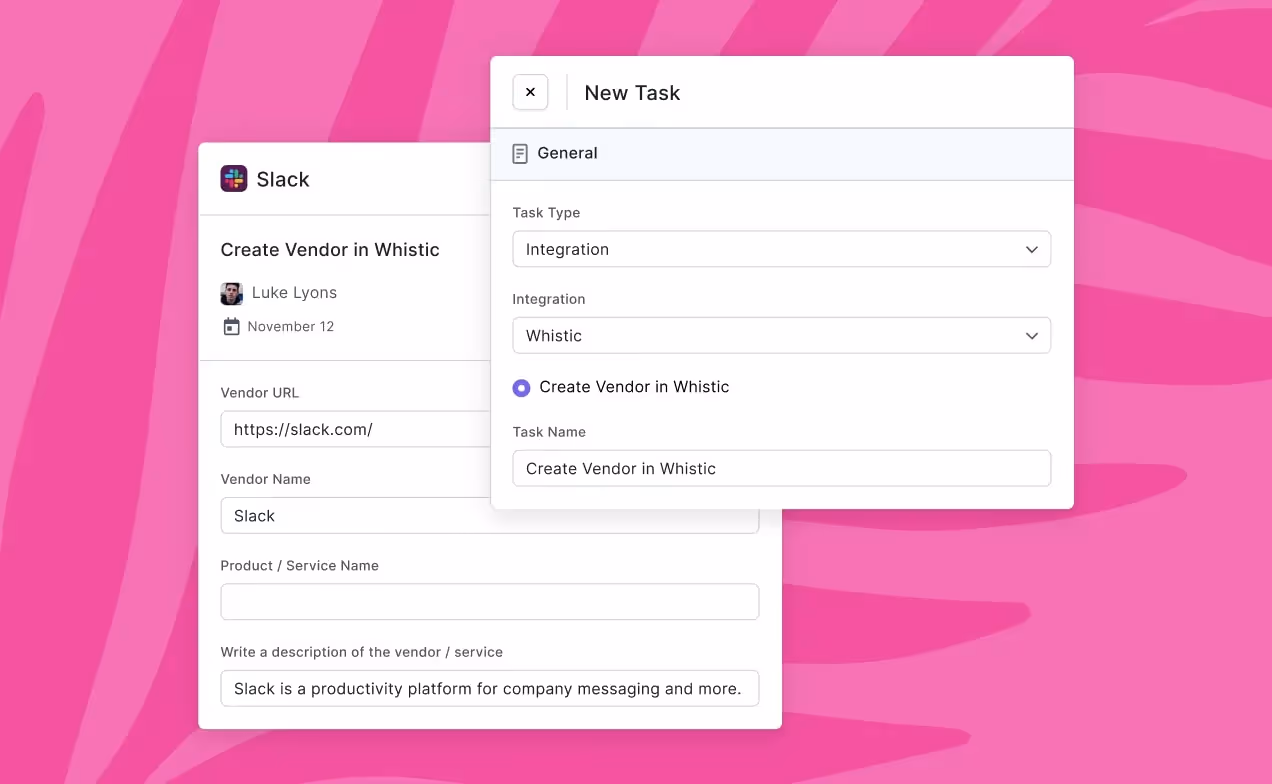The image size is (1272, 784).
Task: Open the Task Type dropdown showing Integration
Action: click(781, 249)
